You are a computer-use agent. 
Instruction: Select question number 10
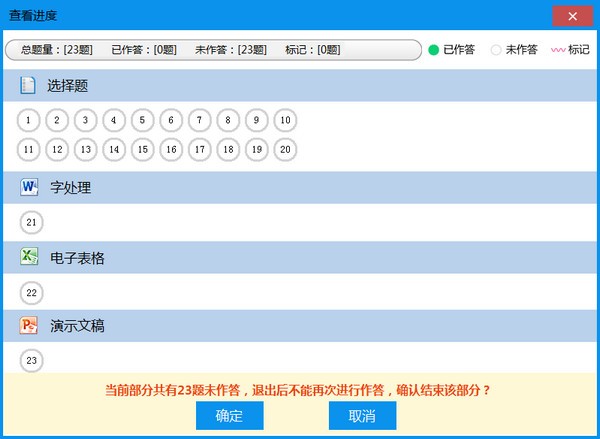285,121
